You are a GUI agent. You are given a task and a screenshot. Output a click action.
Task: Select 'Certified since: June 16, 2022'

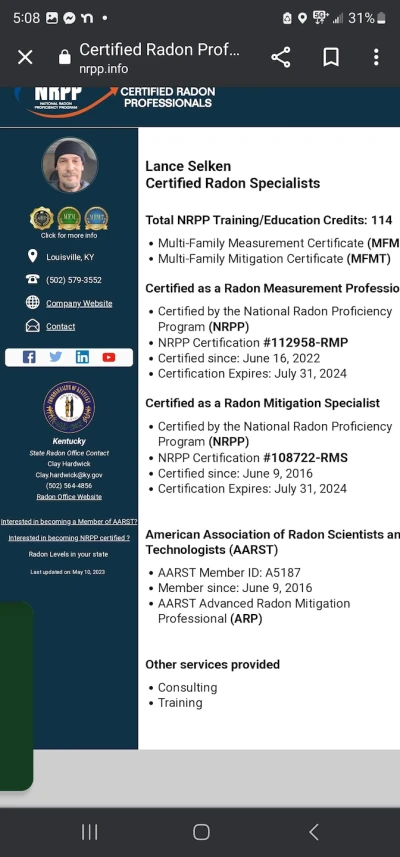click(239, 359)
